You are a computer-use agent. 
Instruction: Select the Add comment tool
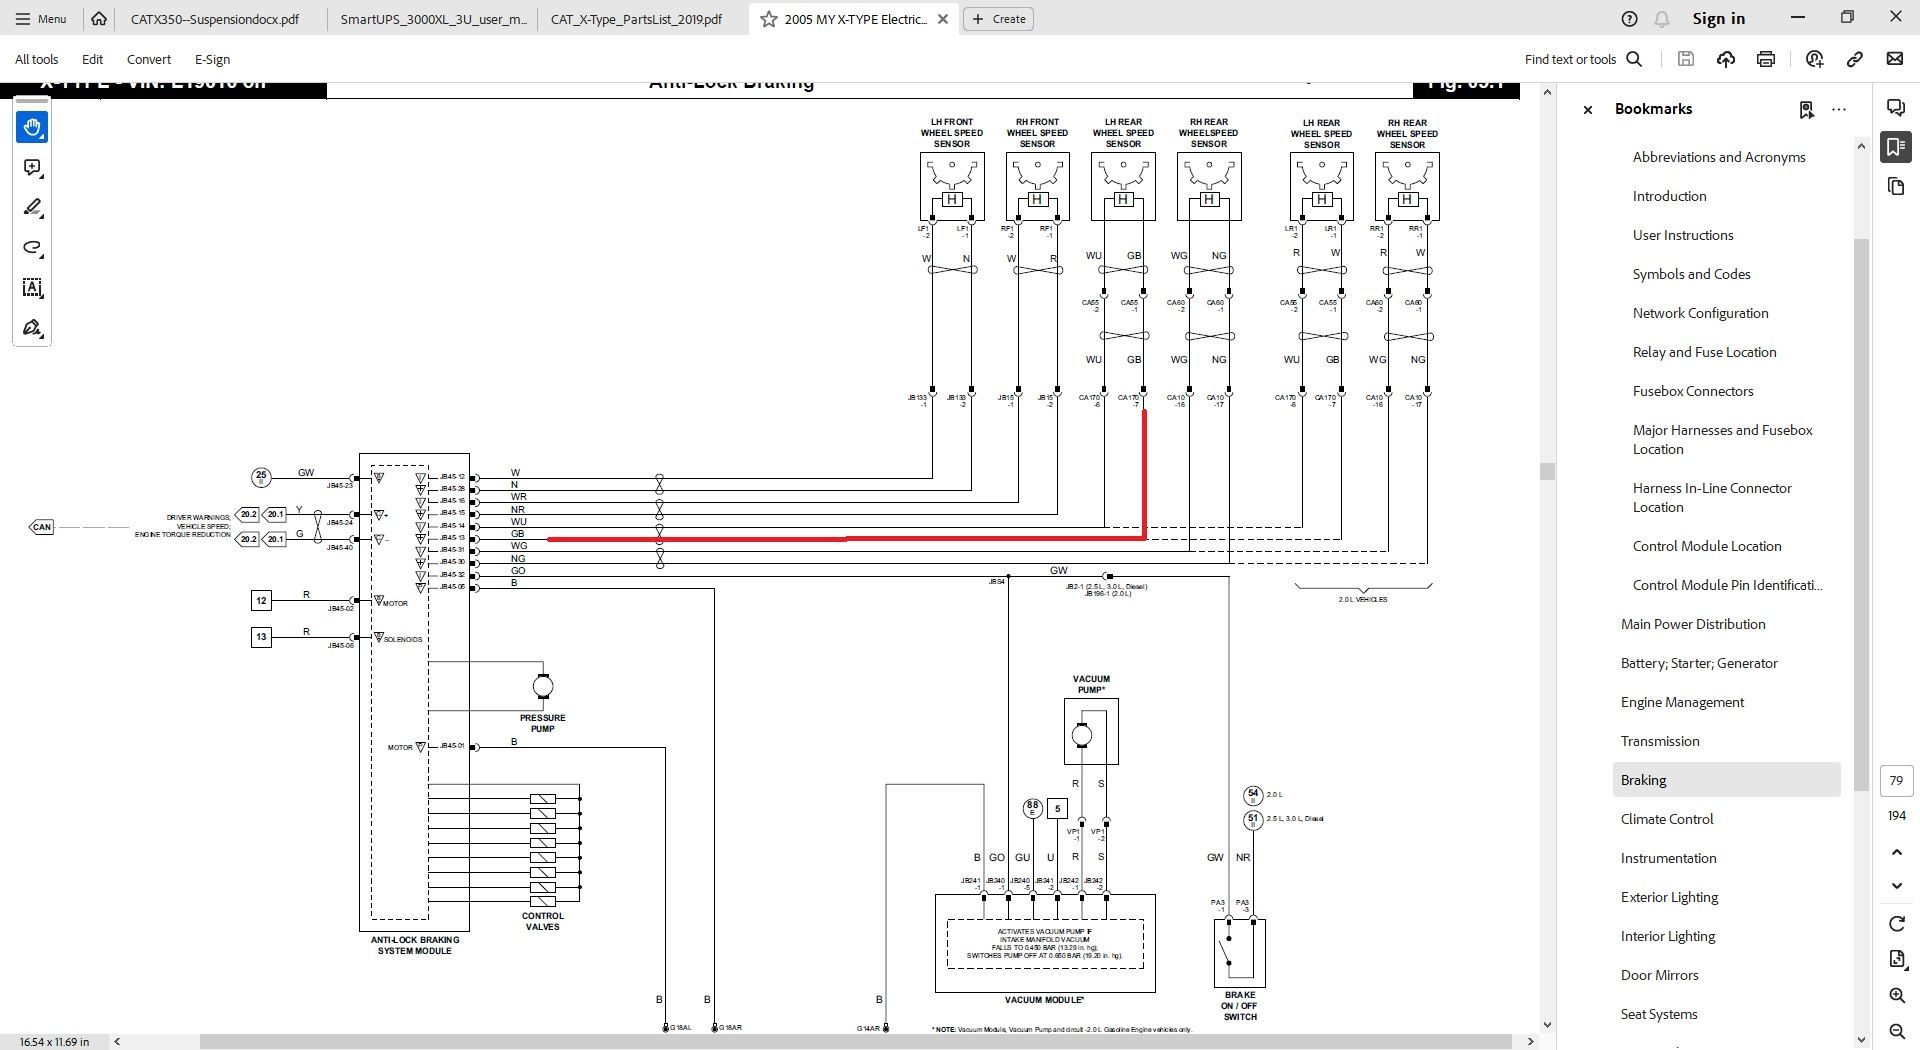(32, 168)
